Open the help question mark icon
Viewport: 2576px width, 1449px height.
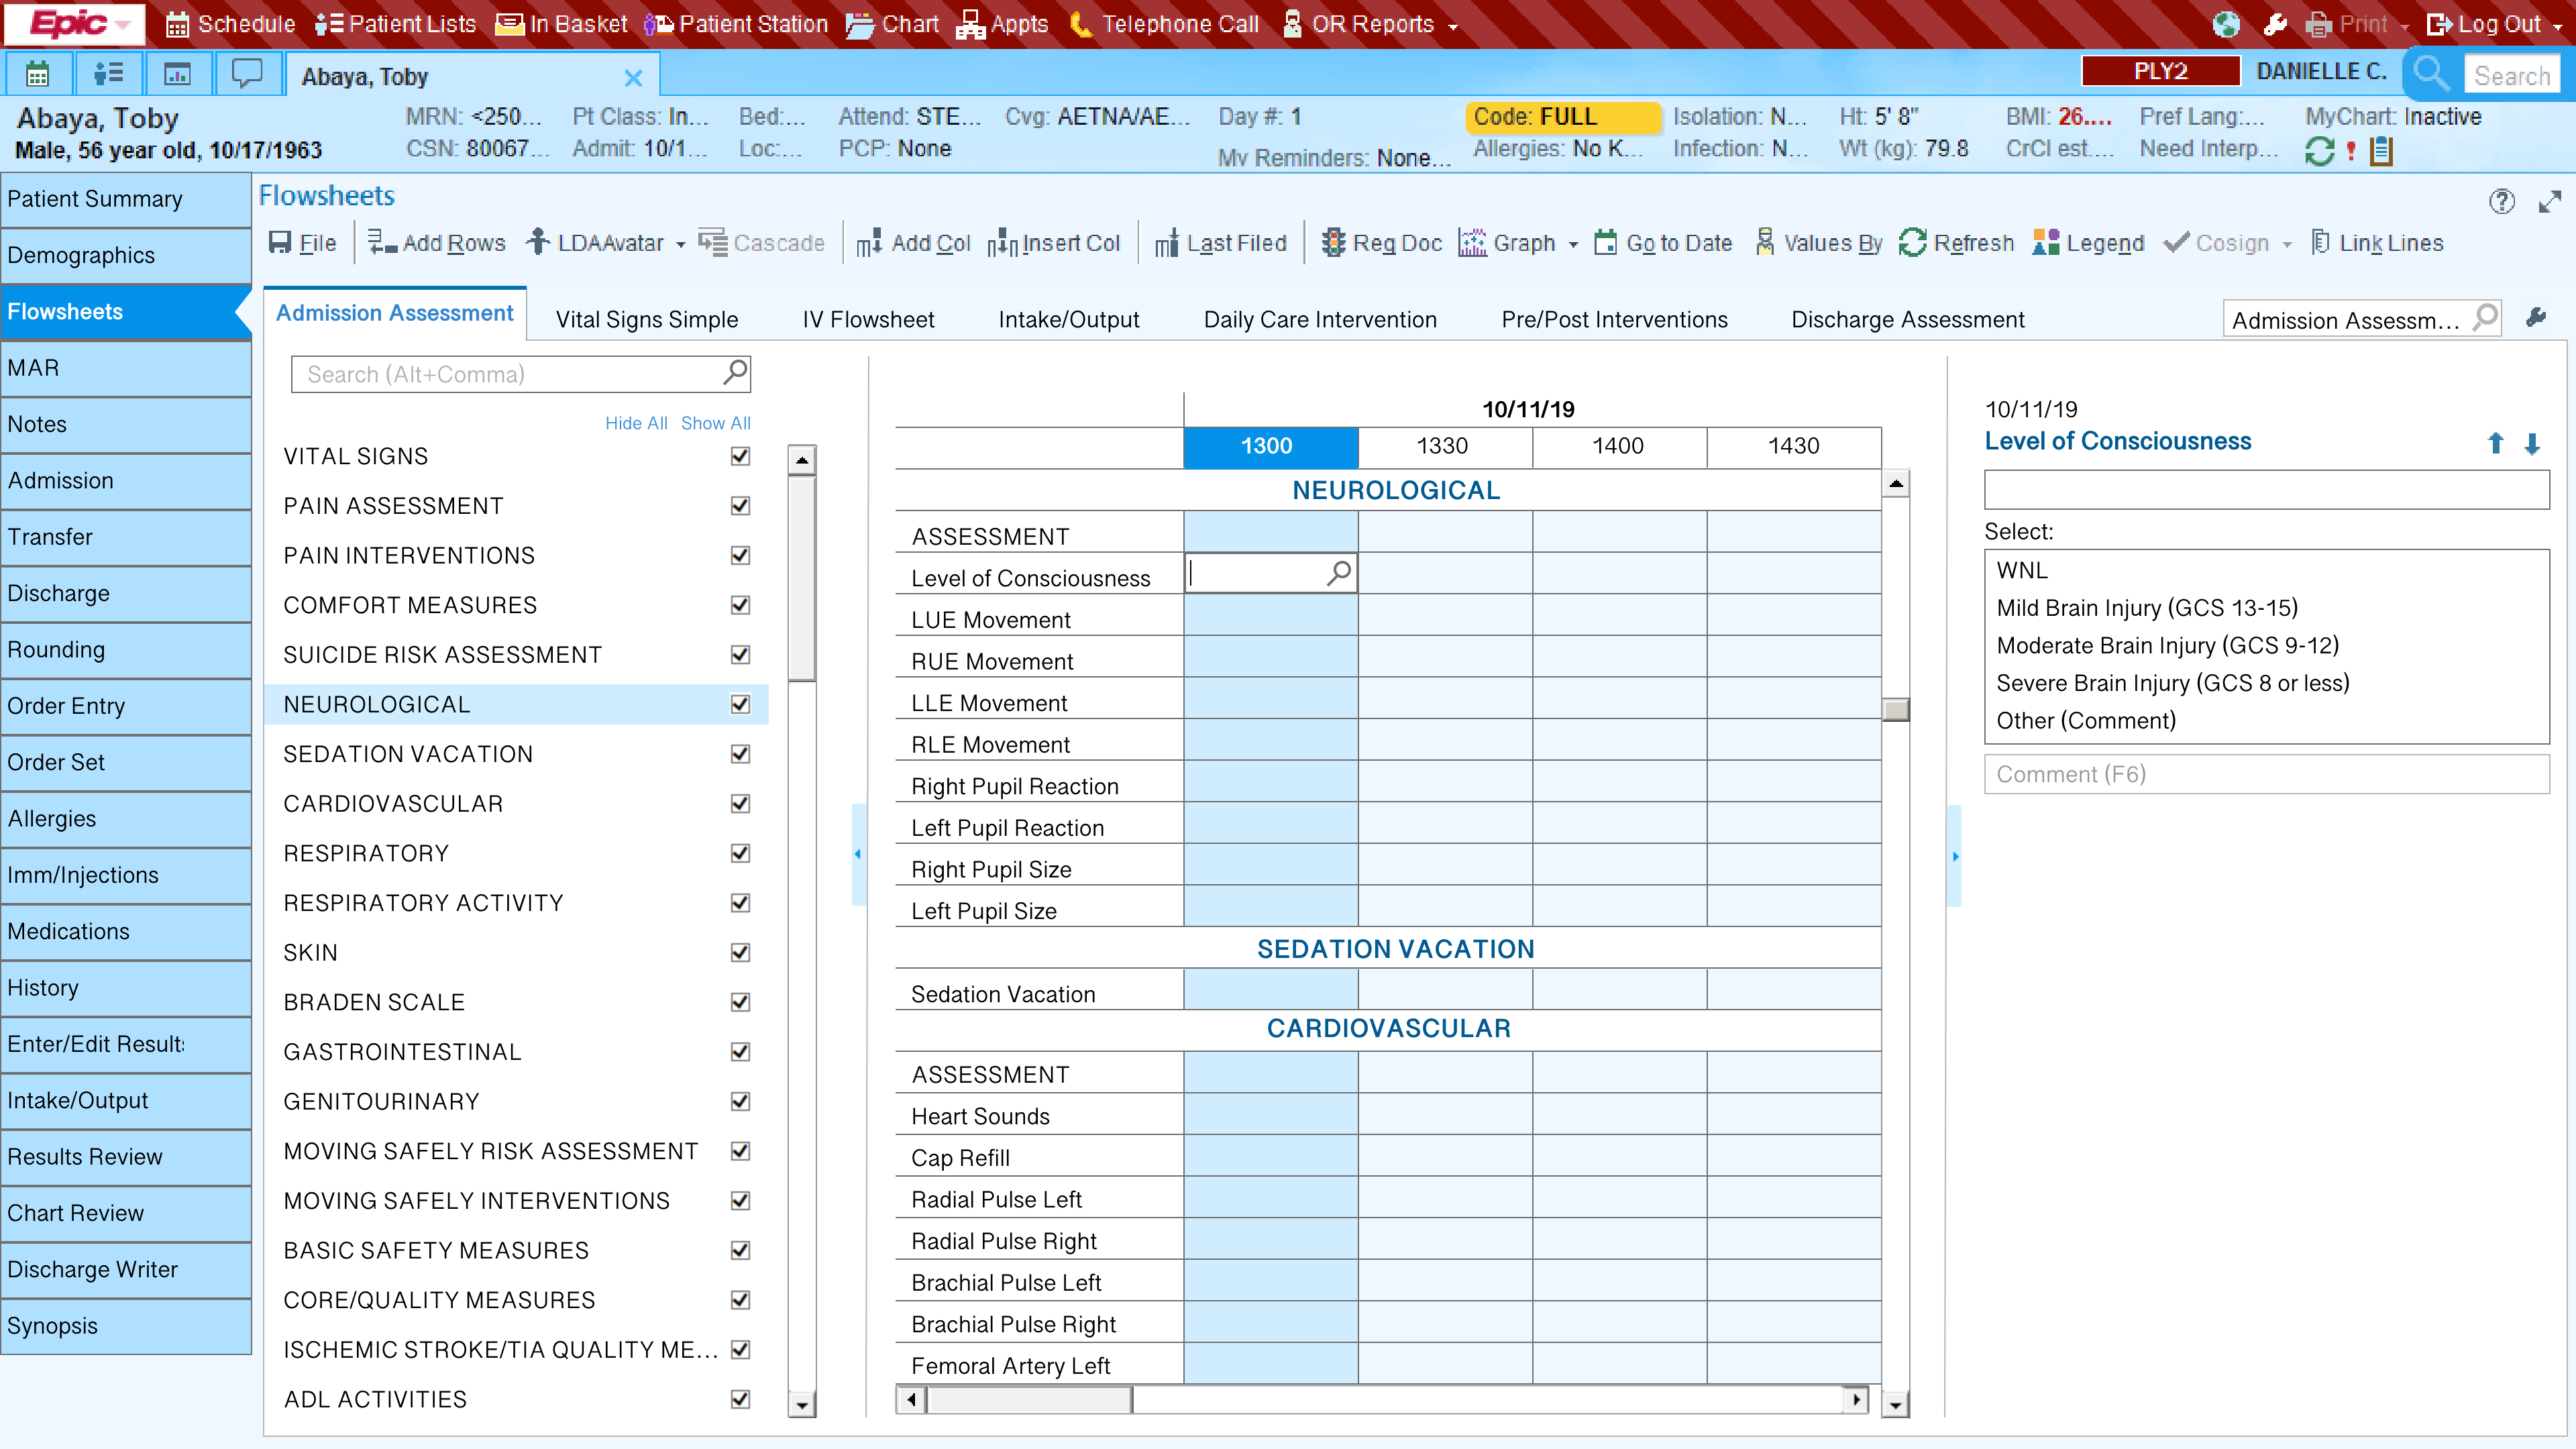tap(2501, 201)
